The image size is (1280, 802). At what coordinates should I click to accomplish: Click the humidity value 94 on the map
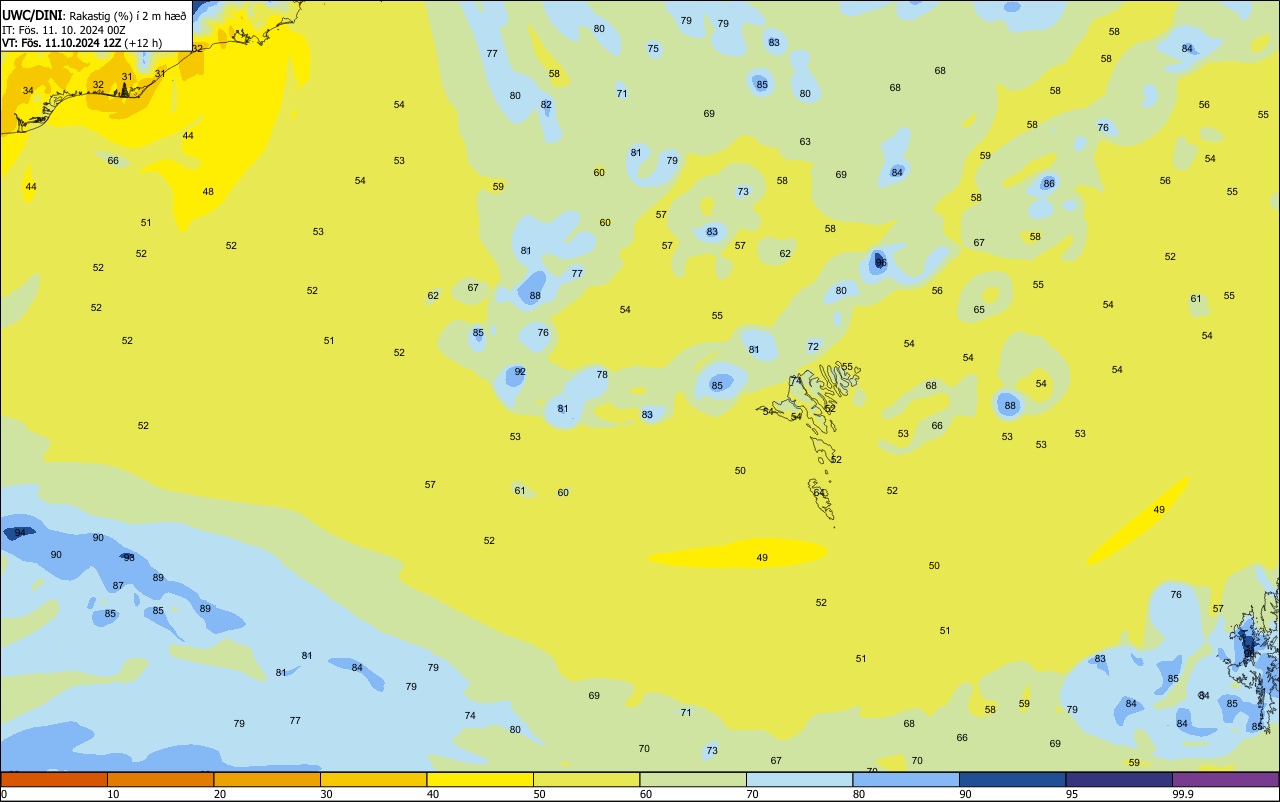pyautogui.click(x=20, y=533)
